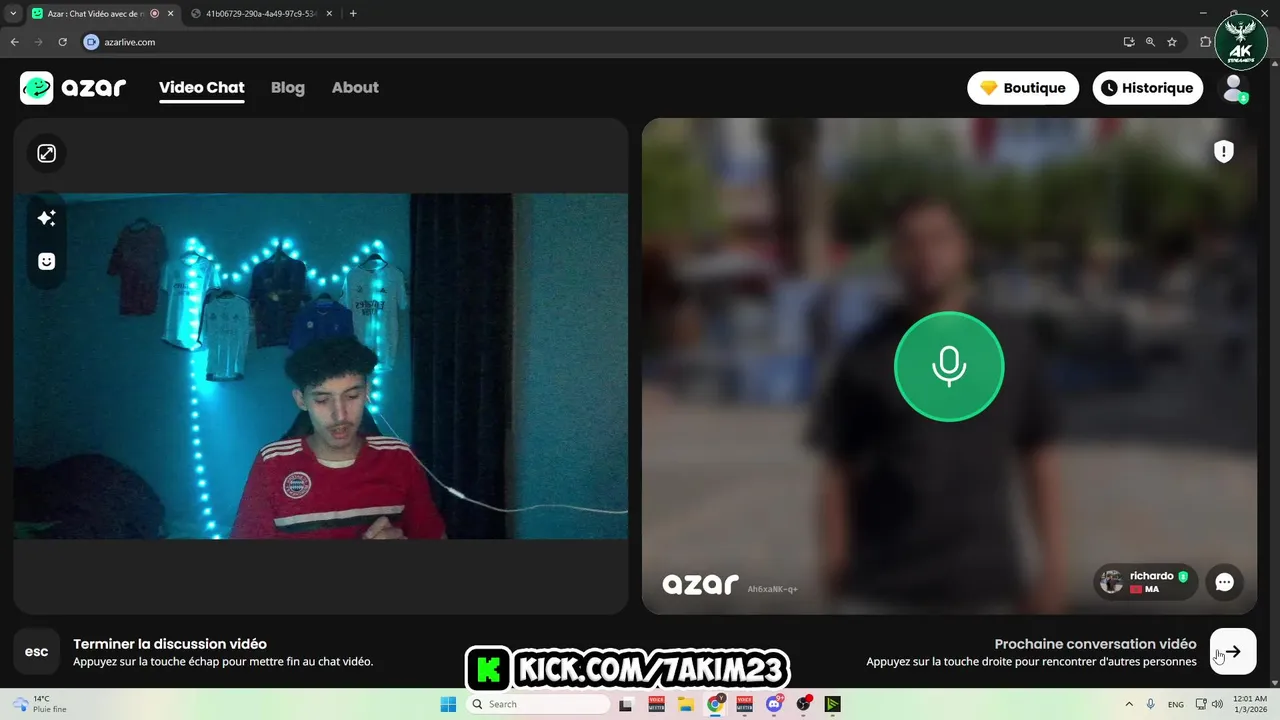Viewport: 1280px width, 720px height.
Task: Open the Blog page
Action: tap(287, 88)
